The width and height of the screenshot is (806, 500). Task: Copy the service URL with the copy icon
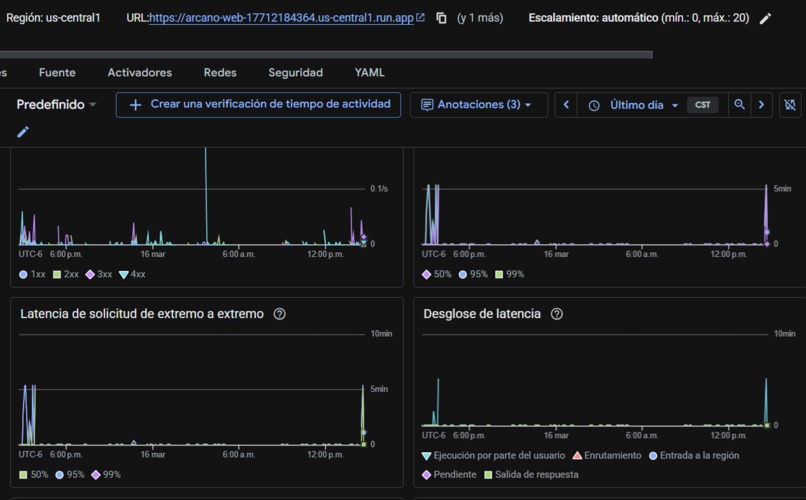441,18
